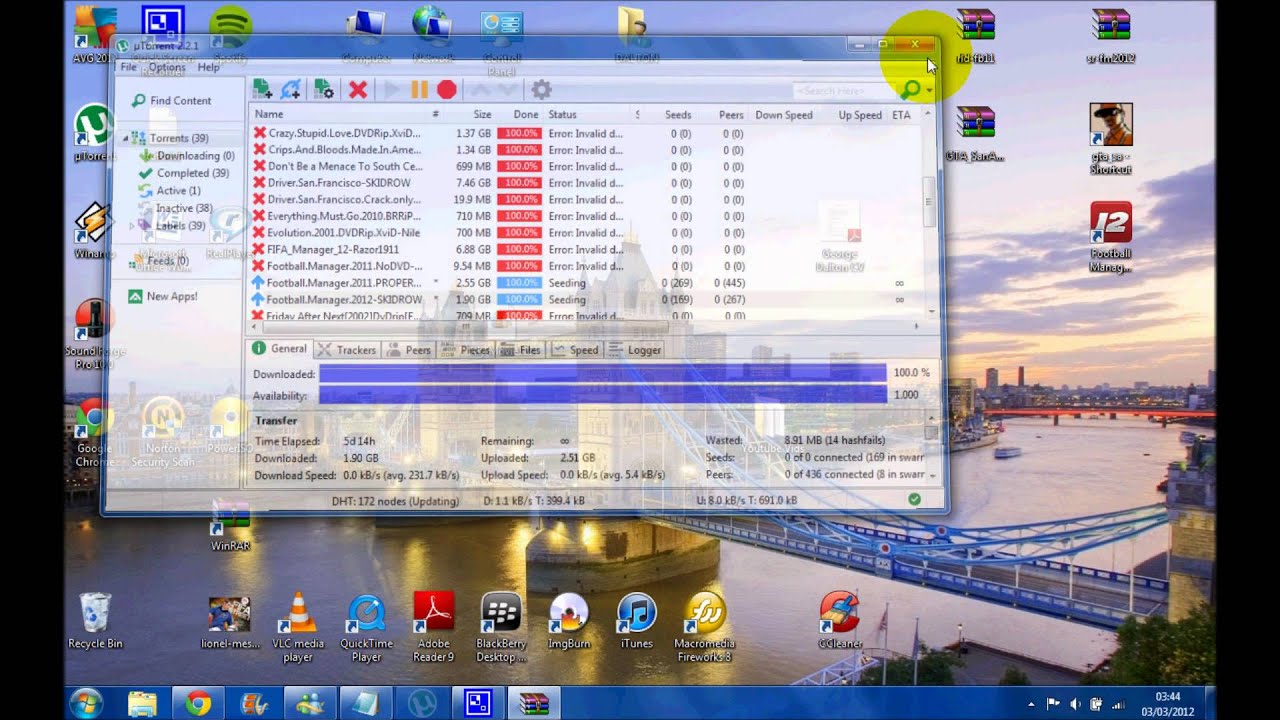Viewport: 1280px width, 720px height.
Task: Stop the torrent with the red Stop button
Action: point(447,89)
